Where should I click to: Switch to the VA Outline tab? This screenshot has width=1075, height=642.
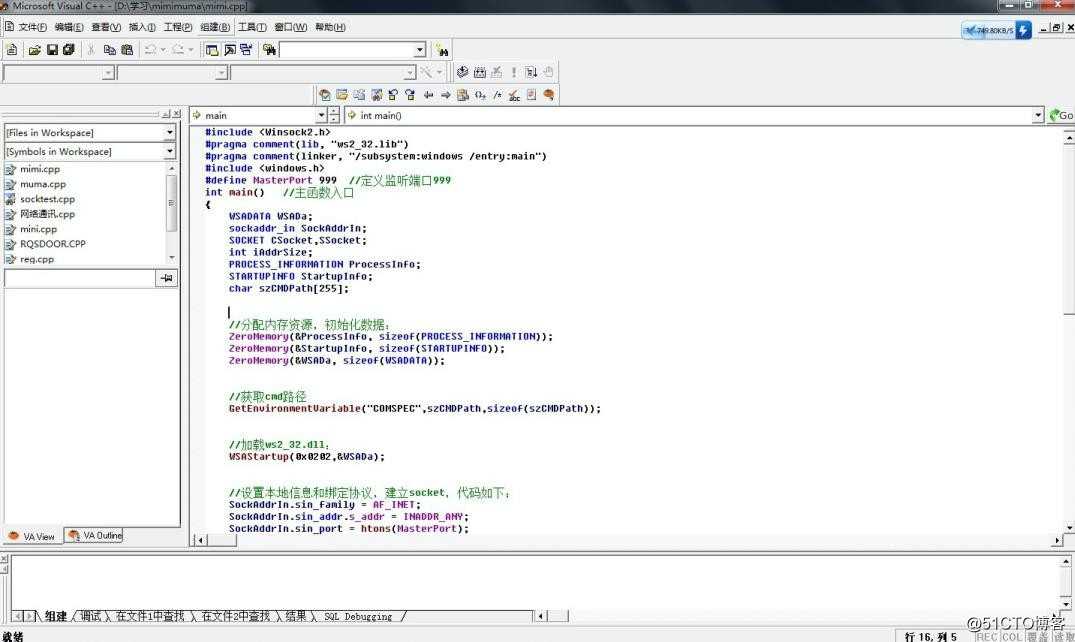[x=94, y=535]
